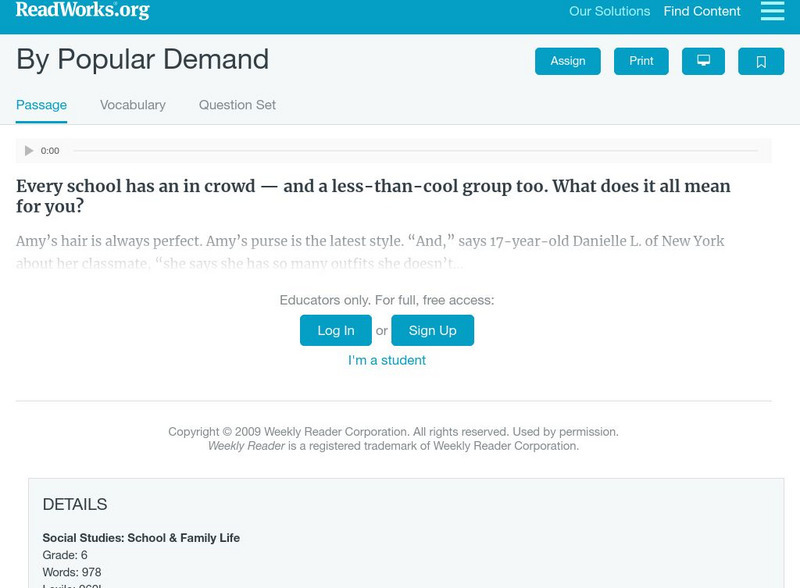This screenshot has height=588, width=800.
Task: Bookmark this passage
Action: point(762,60)
